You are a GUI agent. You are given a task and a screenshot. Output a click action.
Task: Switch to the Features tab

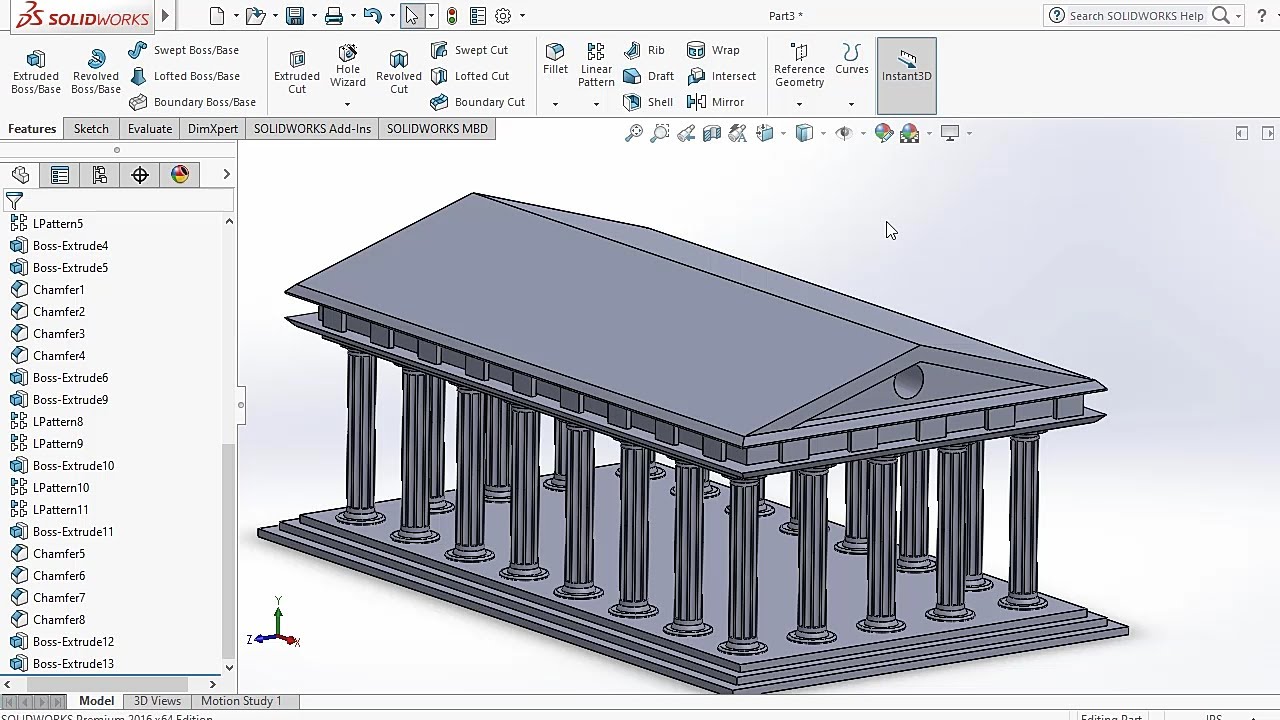[32, 129]
